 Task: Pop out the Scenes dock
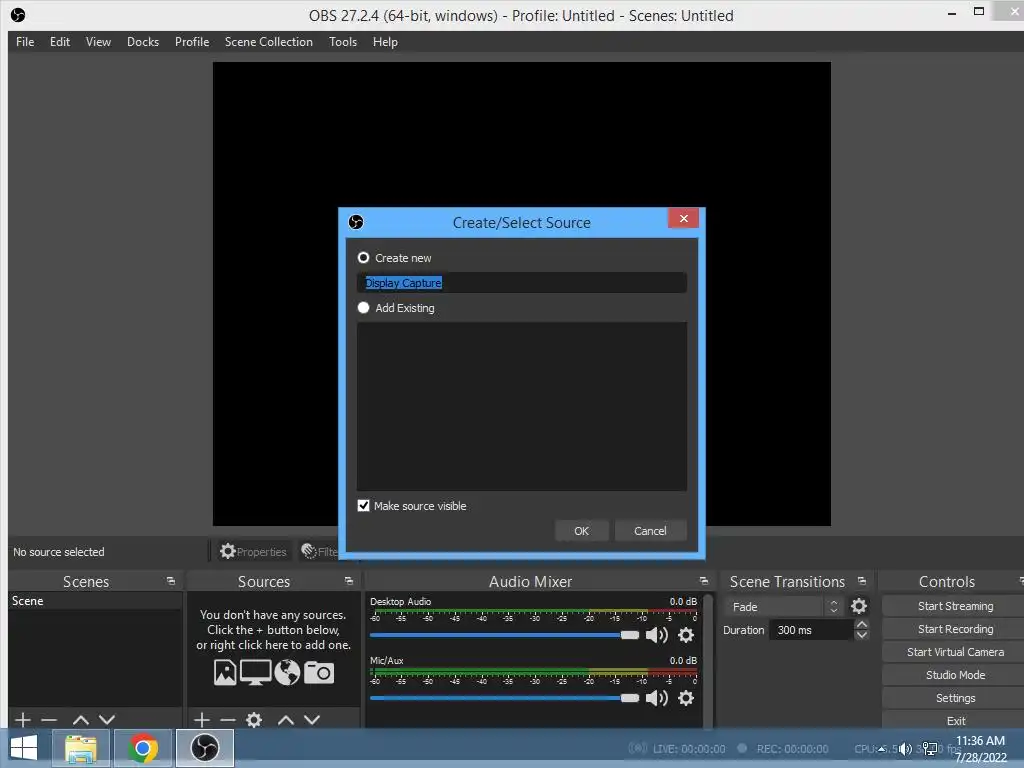171,581
